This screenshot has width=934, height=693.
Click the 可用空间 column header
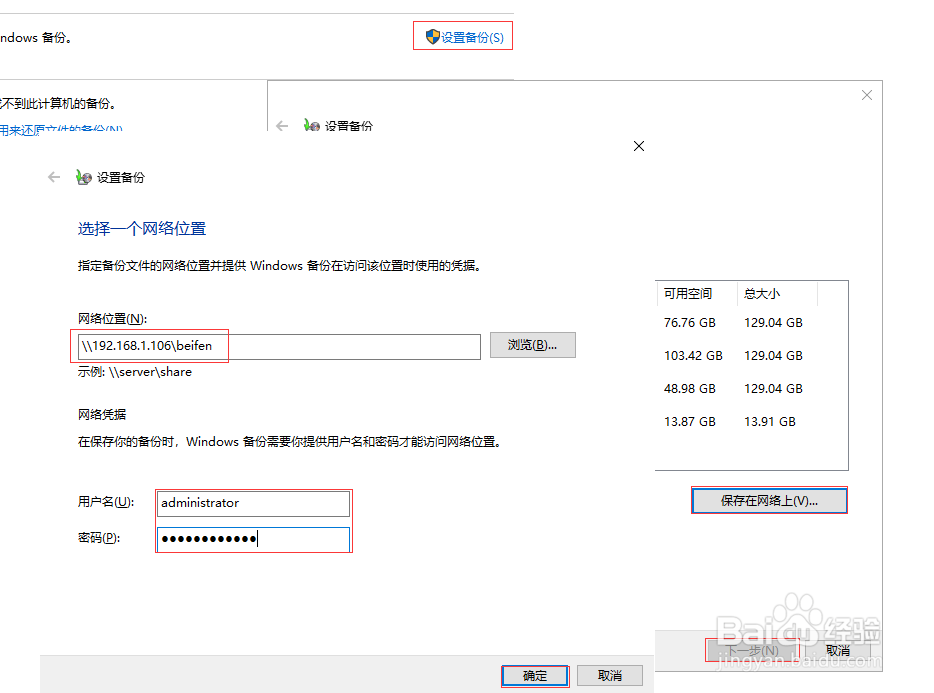coord(696,294)
